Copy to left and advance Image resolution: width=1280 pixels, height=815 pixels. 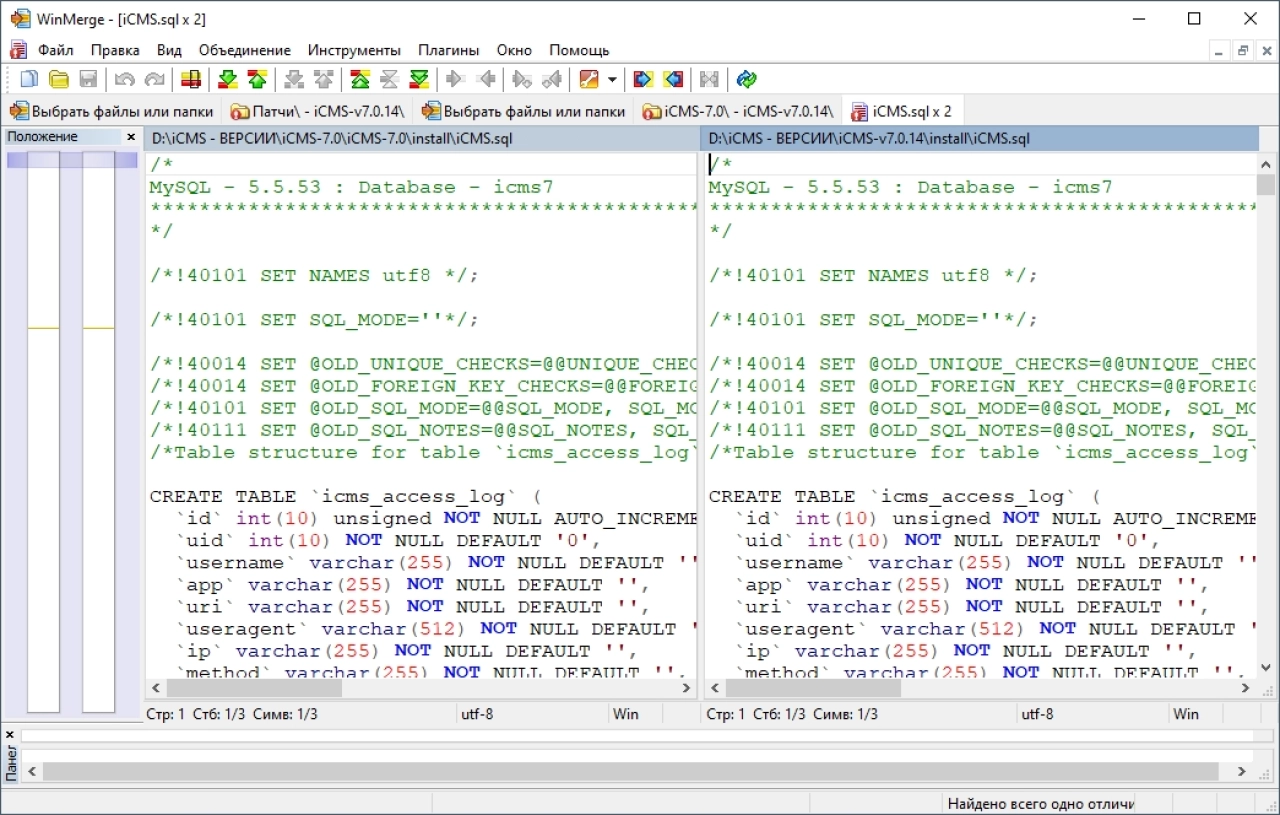coord(551,79)
